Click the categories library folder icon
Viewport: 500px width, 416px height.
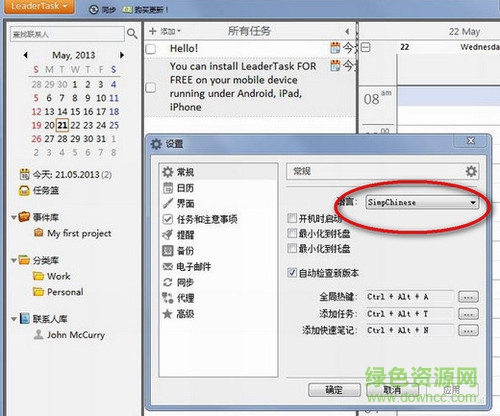point(24,260)
